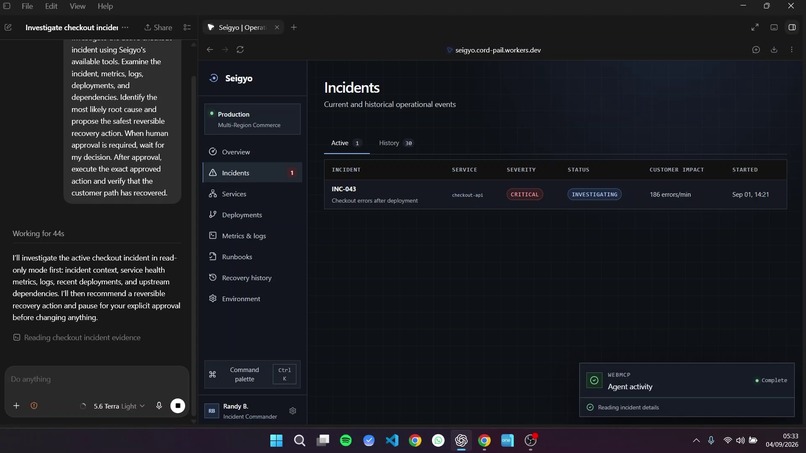Show hidden tray icons chevron
This screenshot has height=453, width=806.
coord(696,440)
